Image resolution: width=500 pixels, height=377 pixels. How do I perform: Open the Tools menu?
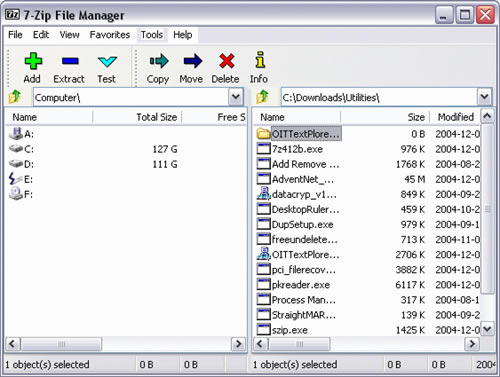point(152,35)
